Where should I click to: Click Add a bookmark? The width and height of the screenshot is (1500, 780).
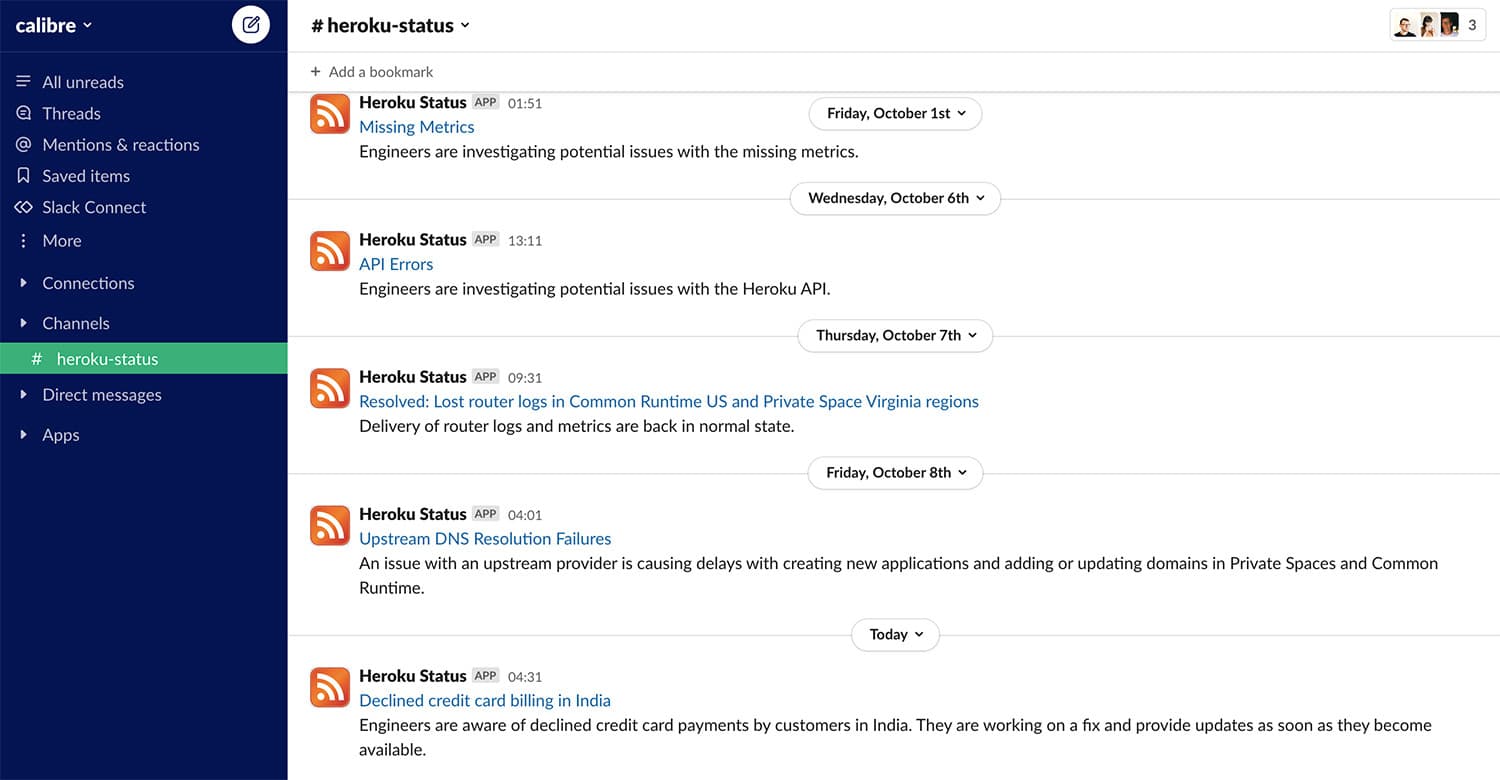(x=371, y=71)
